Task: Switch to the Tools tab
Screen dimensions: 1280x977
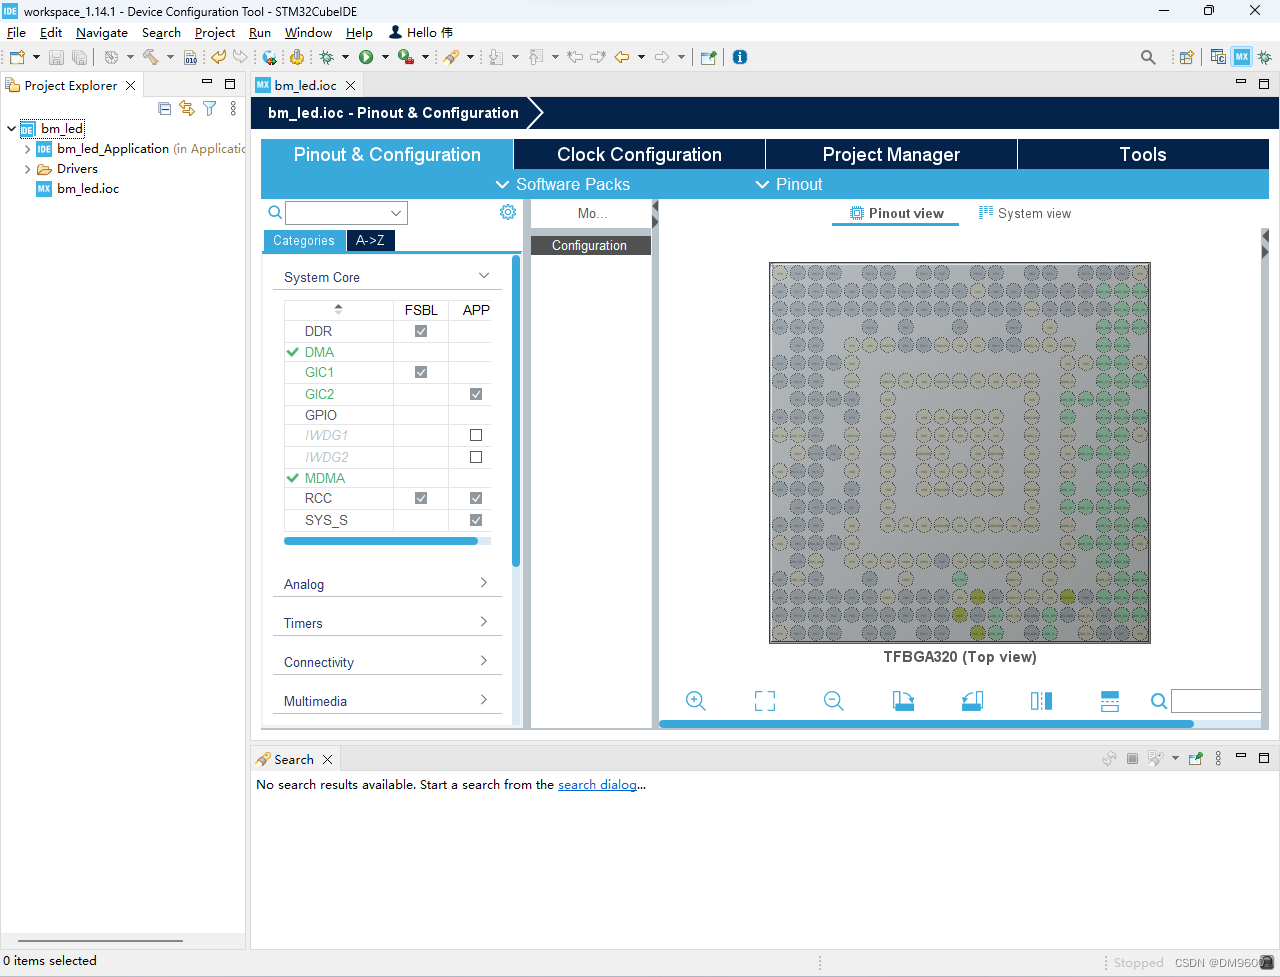Action: (1143, 154)
